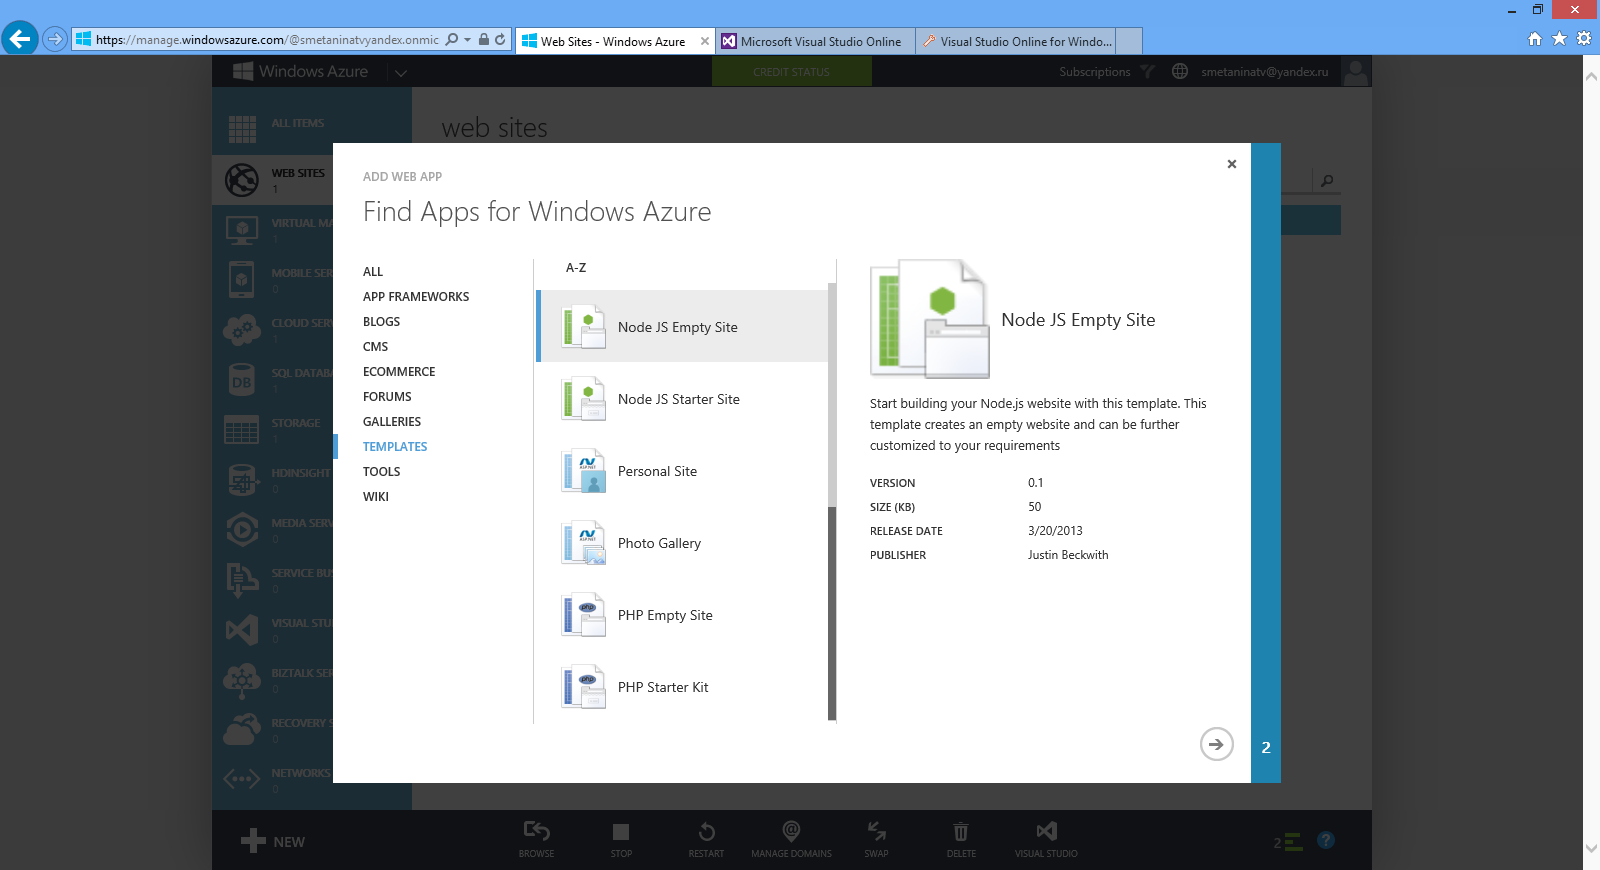
Task: Click the browser back arrow button
Action: pos(20,39)
